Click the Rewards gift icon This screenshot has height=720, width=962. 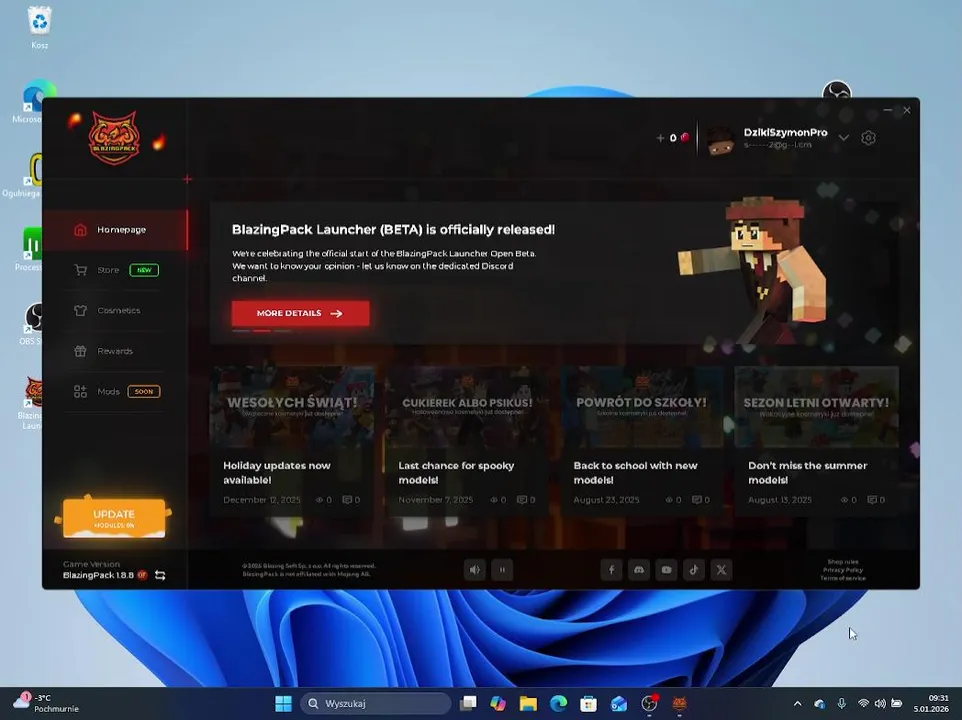(x=80, y=351)
